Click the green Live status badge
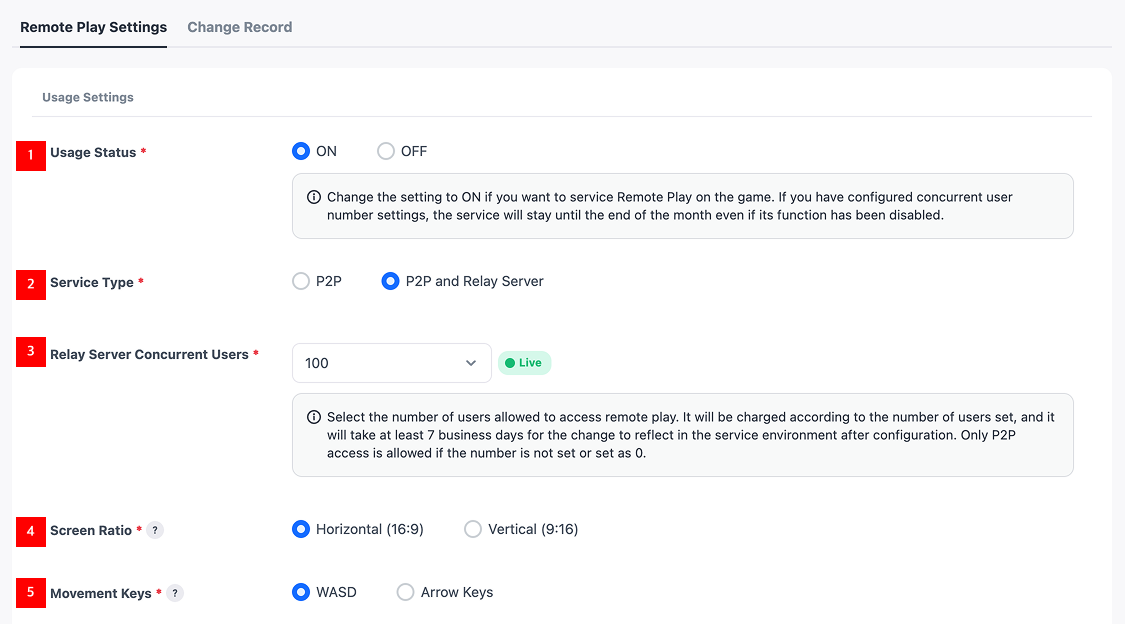Viewport: 1125px width, 624px height. [x=525, y=363]
